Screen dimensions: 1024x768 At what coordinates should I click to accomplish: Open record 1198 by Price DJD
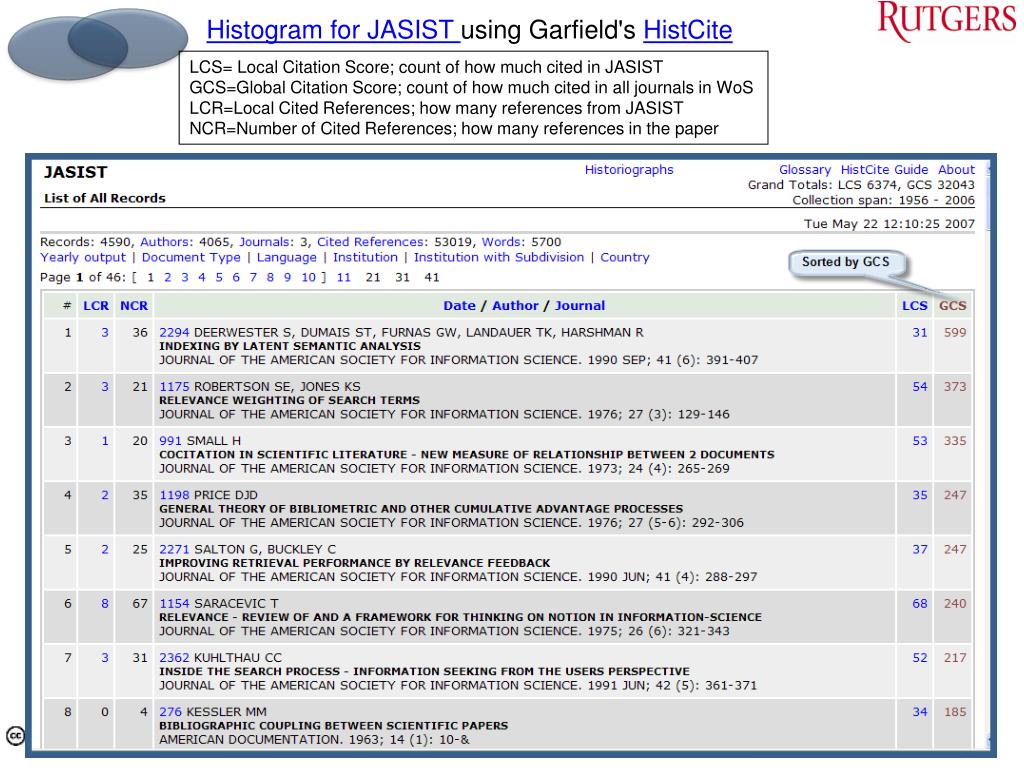[174, 495]
